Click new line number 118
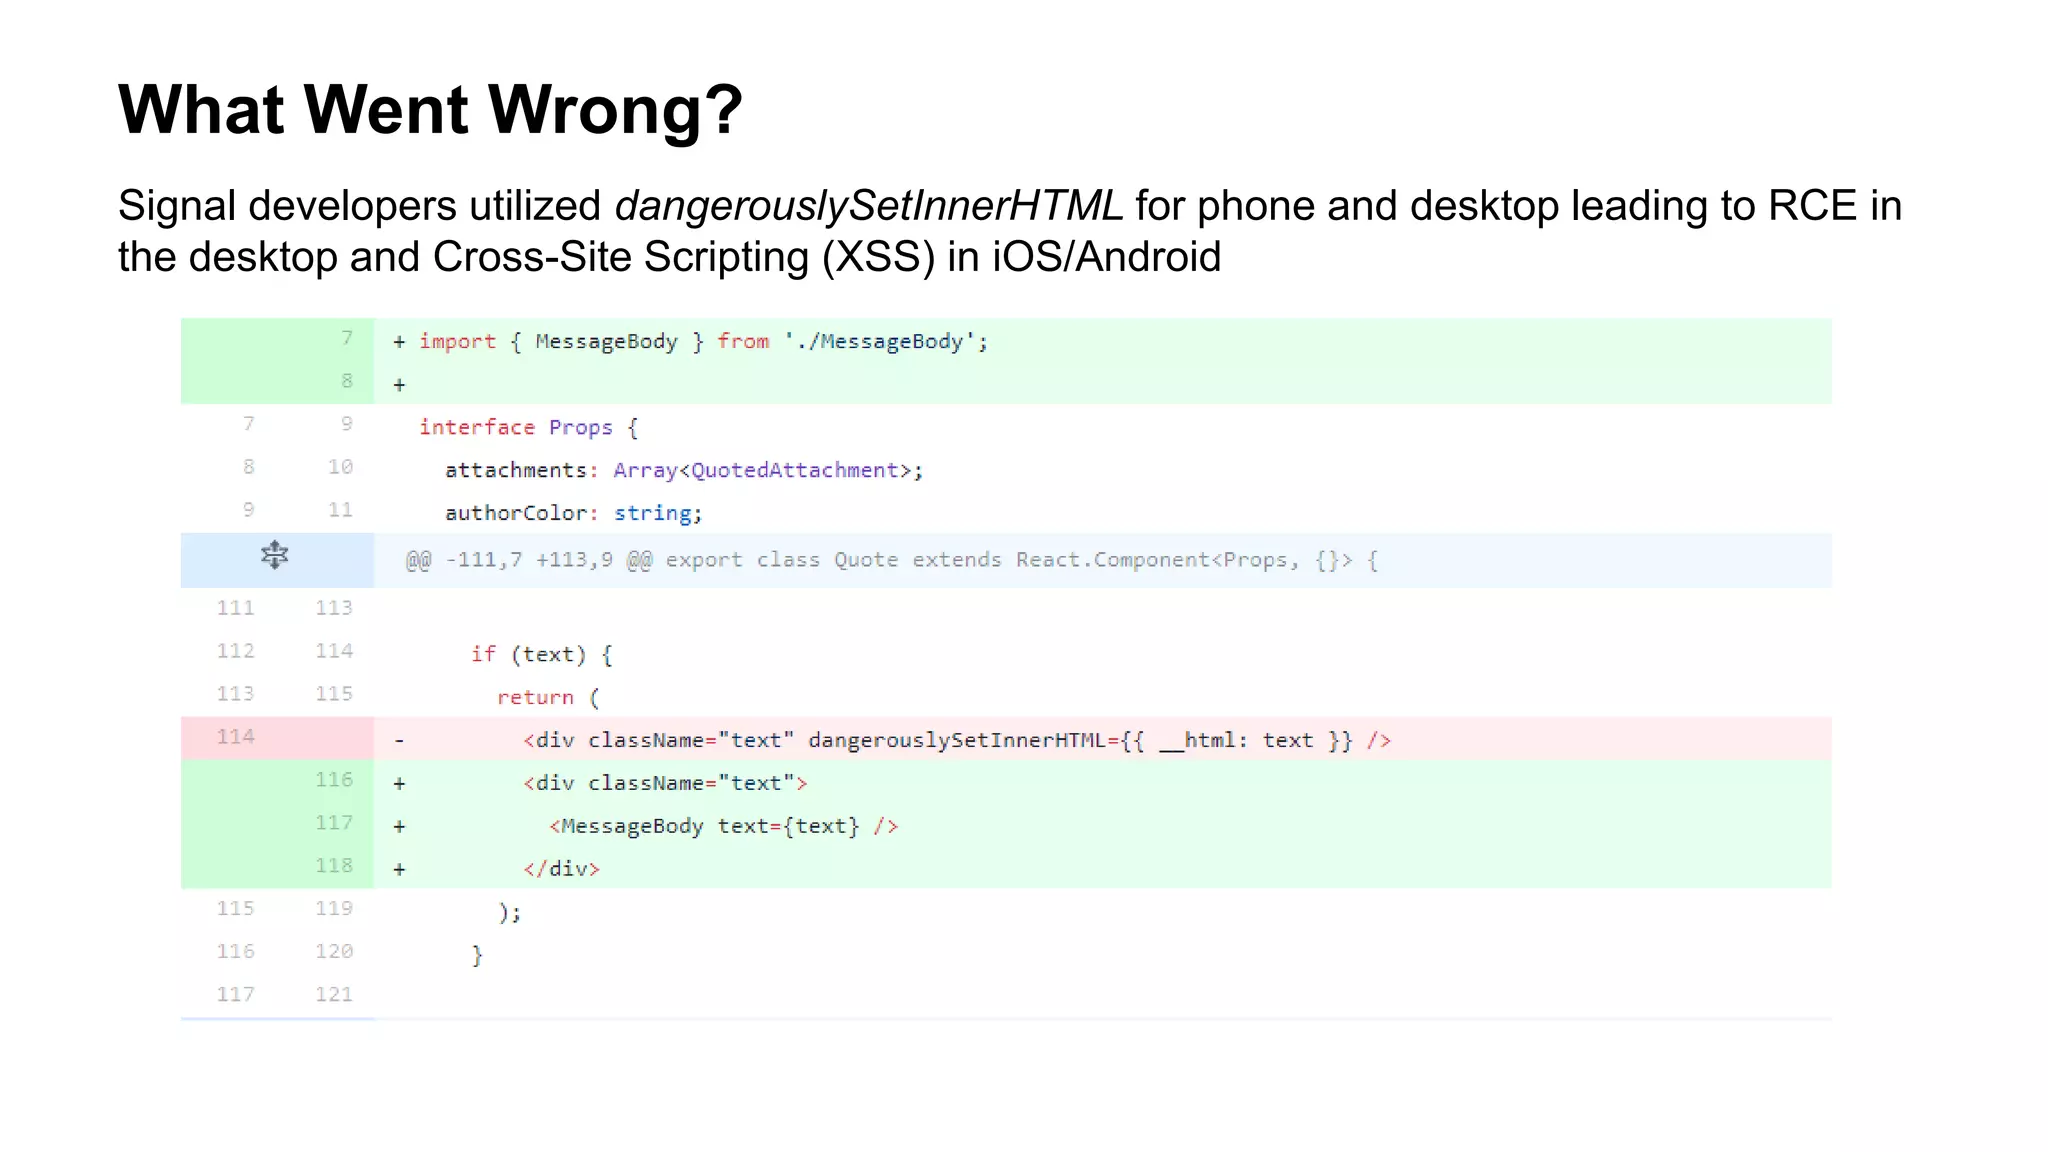This screenshot has width=2048, height=1152. tap(334, 866)
